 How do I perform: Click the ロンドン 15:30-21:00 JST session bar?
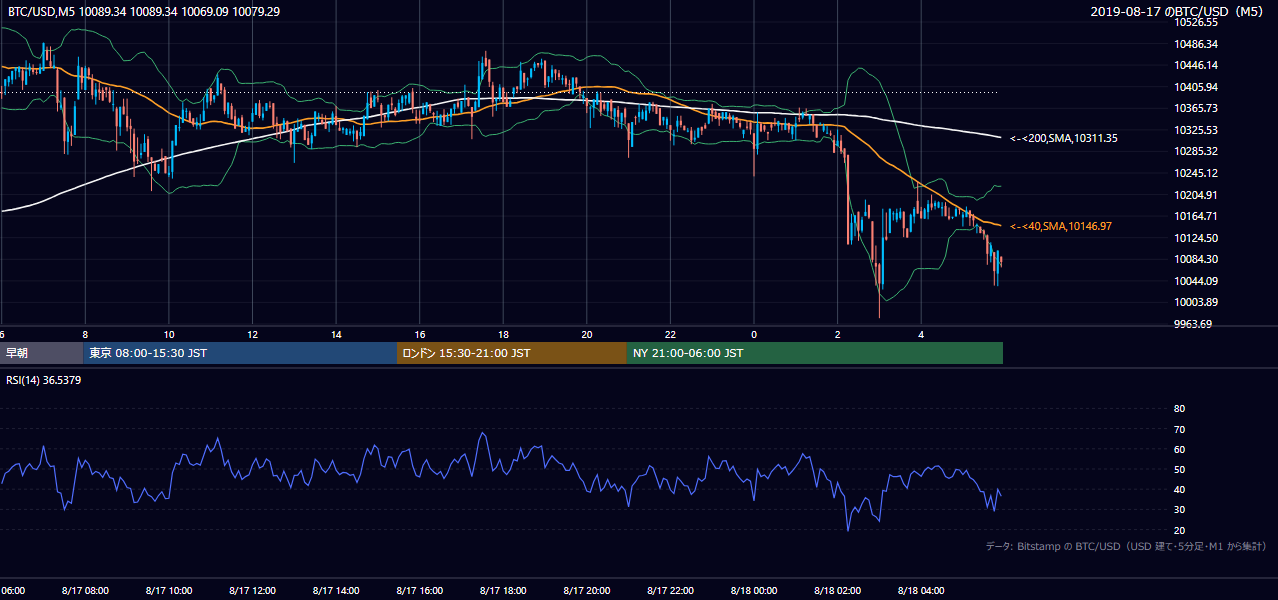click(512, 353)
